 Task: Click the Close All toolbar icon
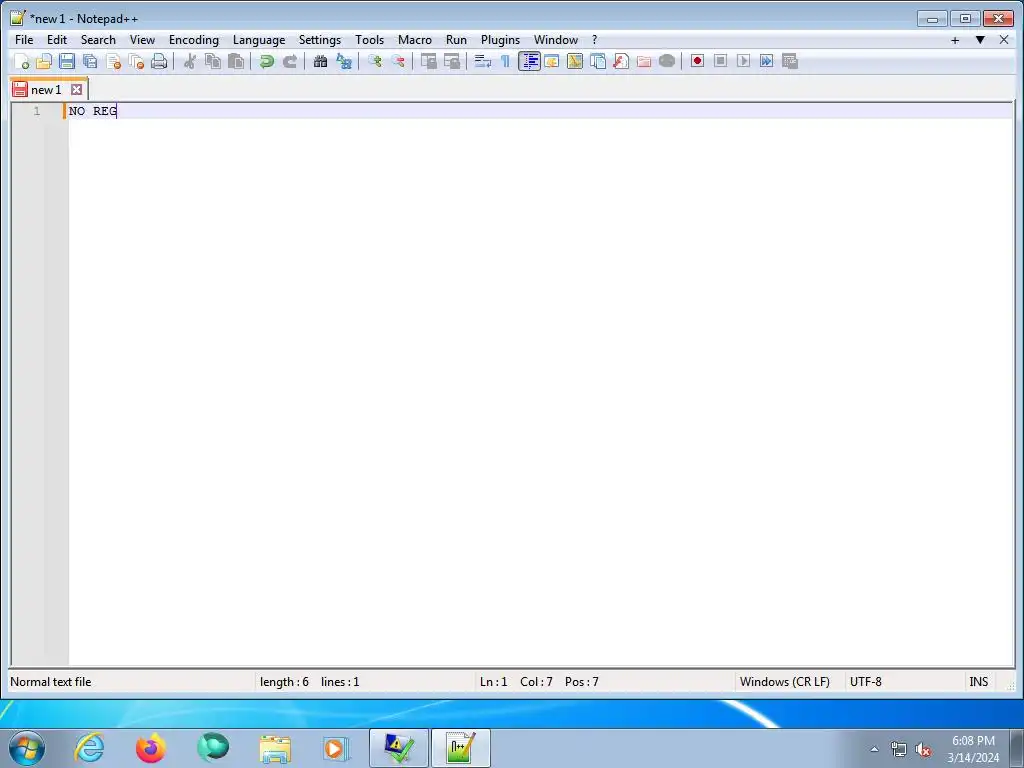click(136, 61)
